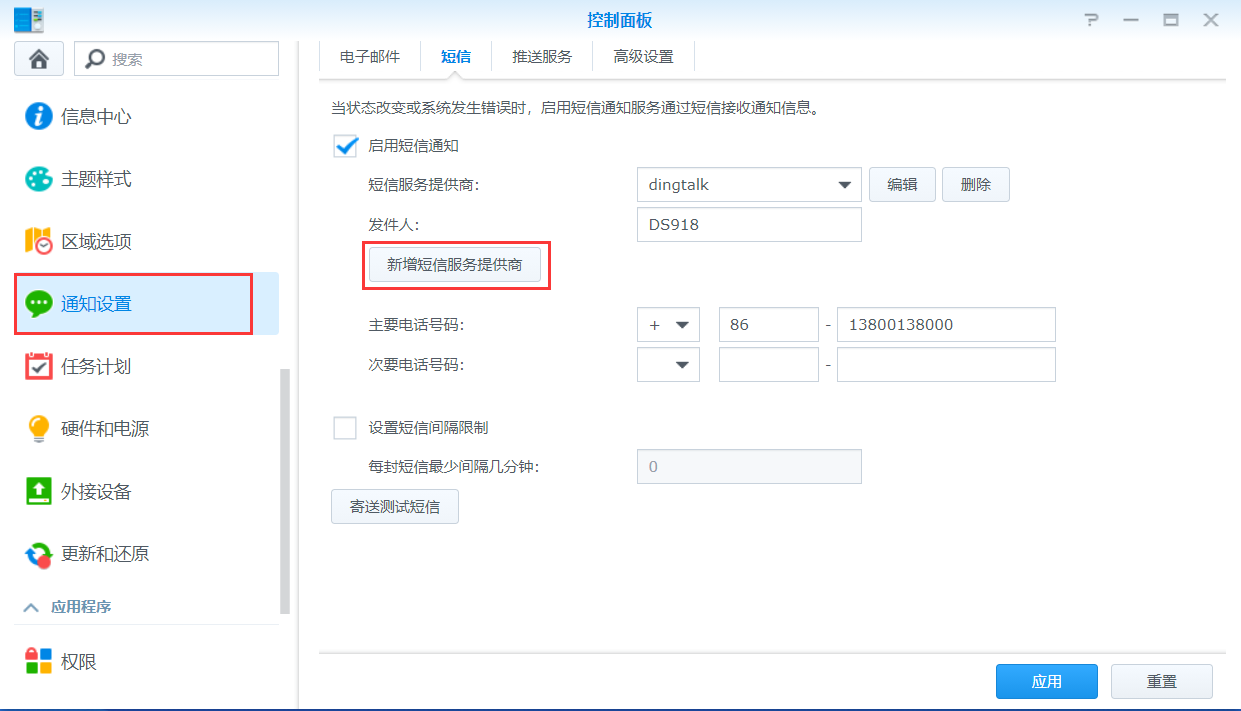1241x711 pixels.
Task: Uncheck 启用短信通知
Action: pyautogui.click(x=345, y=145)
